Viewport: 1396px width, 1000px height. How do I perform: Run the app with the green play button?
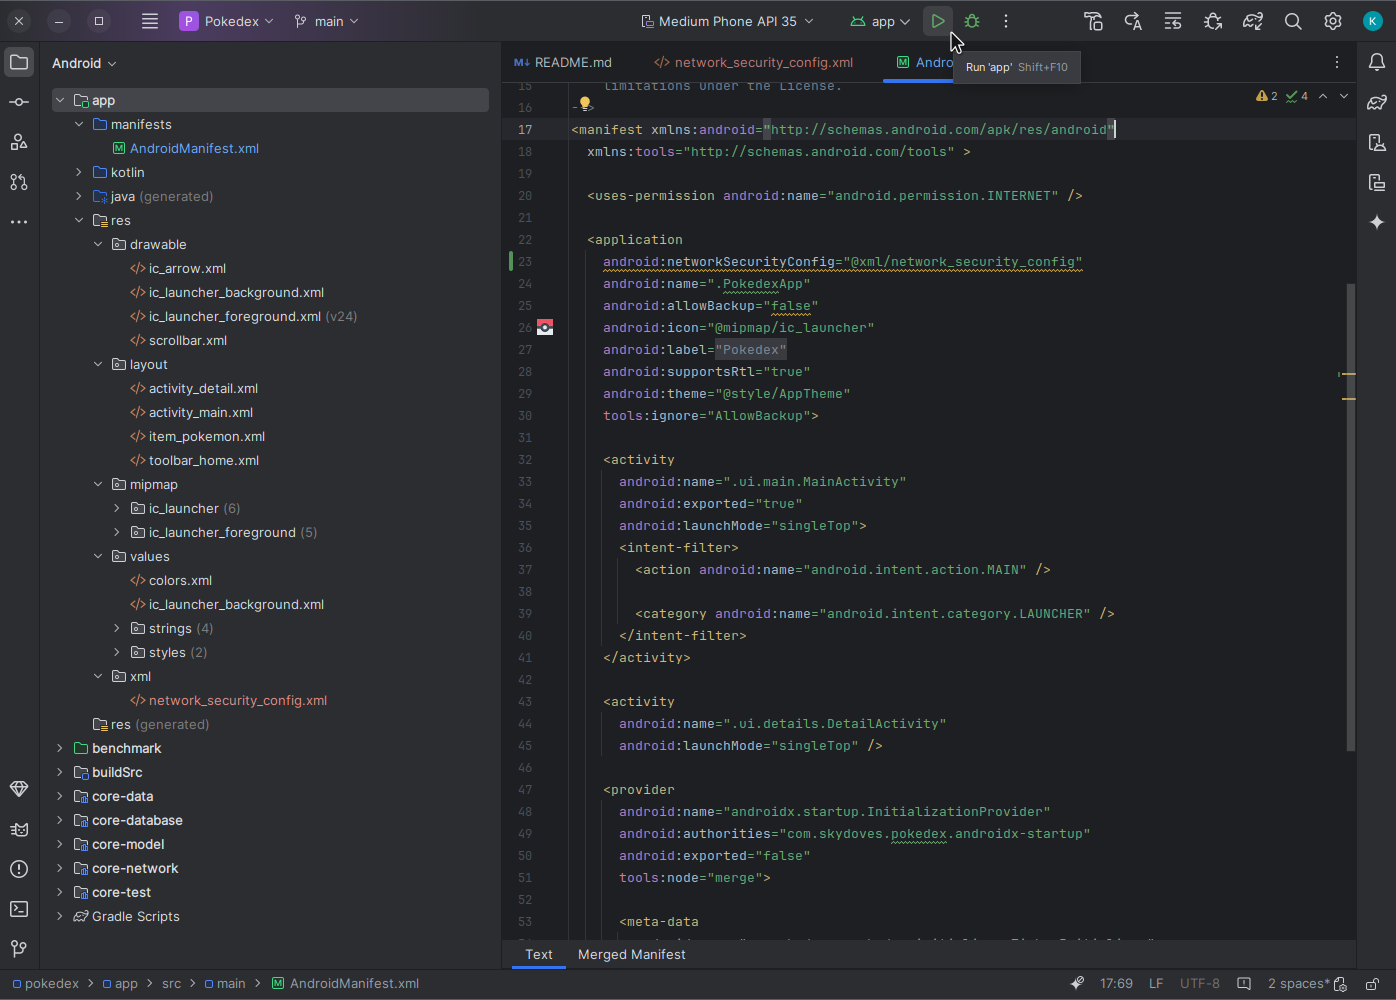point(937,20)
